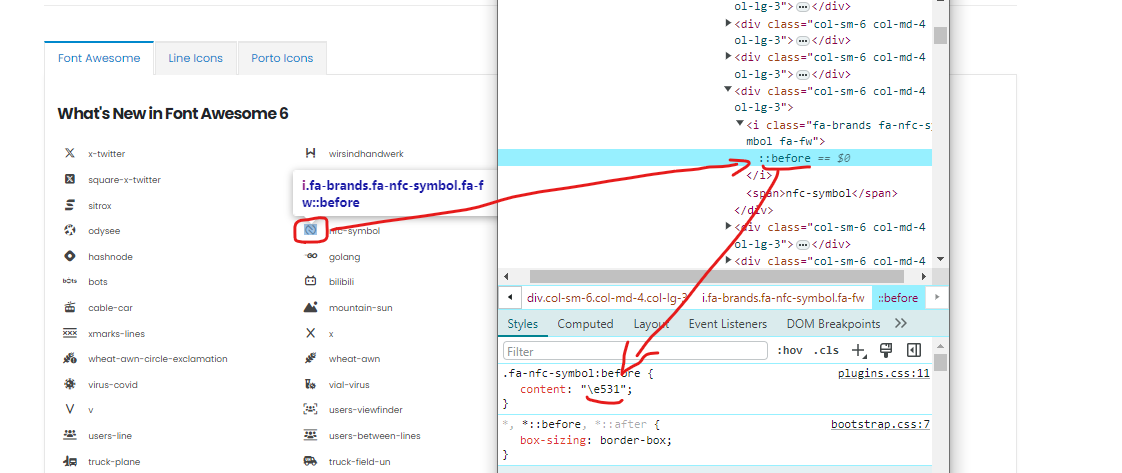Toggle the computed styles sidebar icon
This screenshot has height=473, width=1122.
tap(913, 350)
